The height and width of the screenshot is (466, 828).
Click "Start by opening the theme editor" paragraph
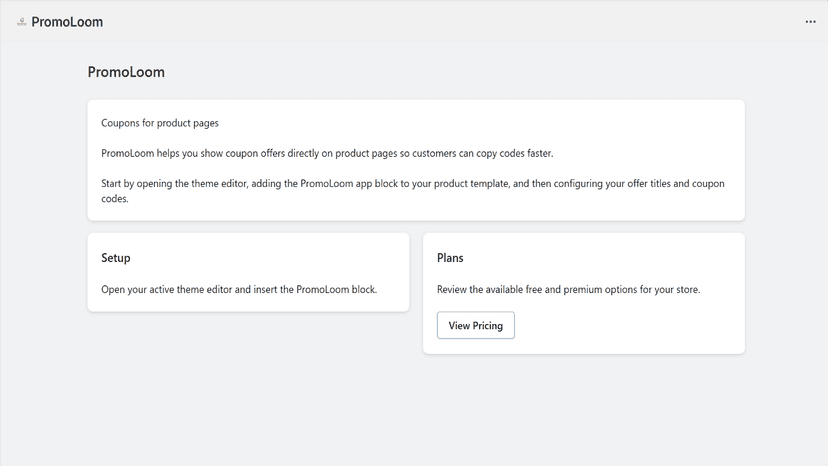tap(413, 191)
